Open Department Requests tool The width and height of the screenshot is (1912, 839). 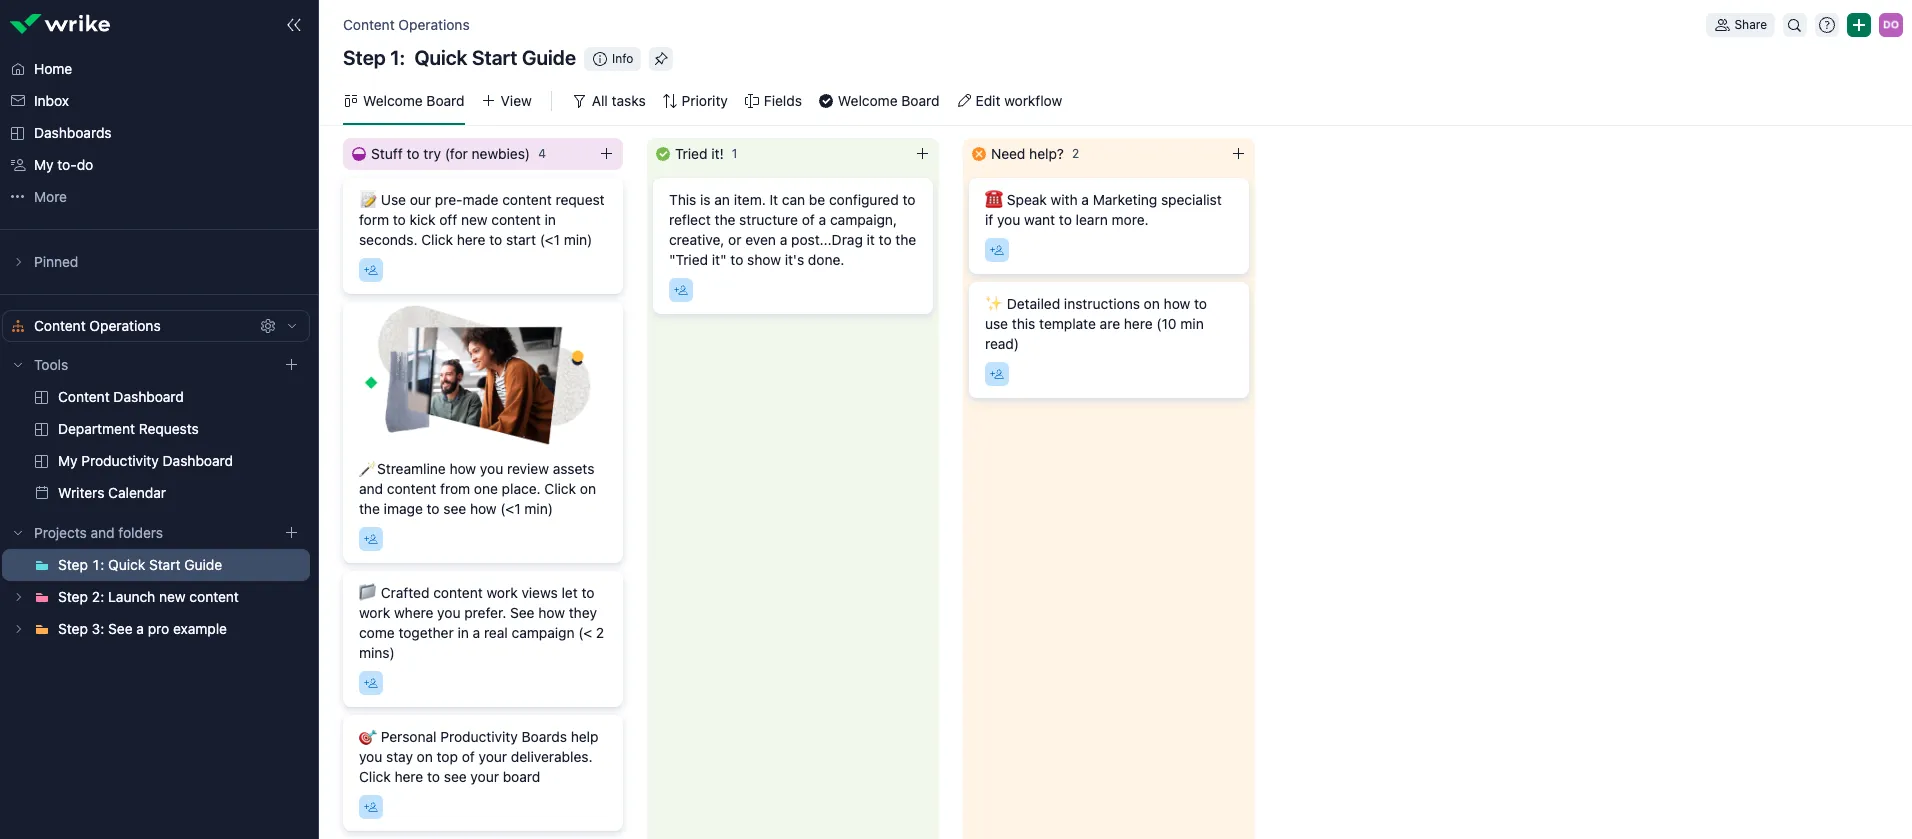128,429
